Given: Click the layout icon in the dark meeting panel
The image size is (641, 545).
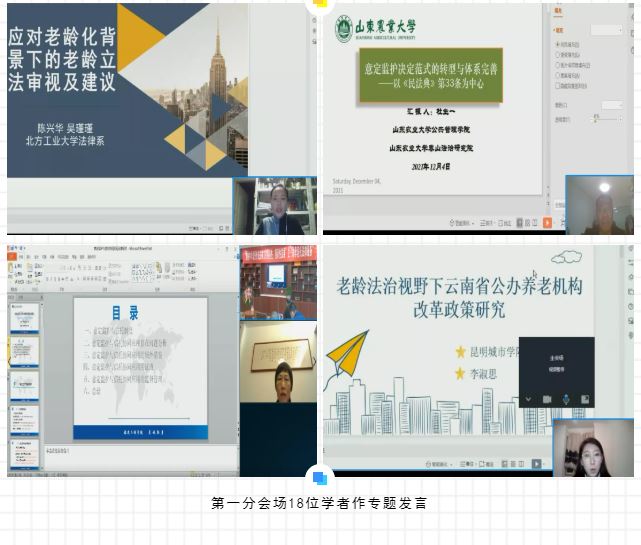Looking at the screenshot, I should [x=587, y=399].
